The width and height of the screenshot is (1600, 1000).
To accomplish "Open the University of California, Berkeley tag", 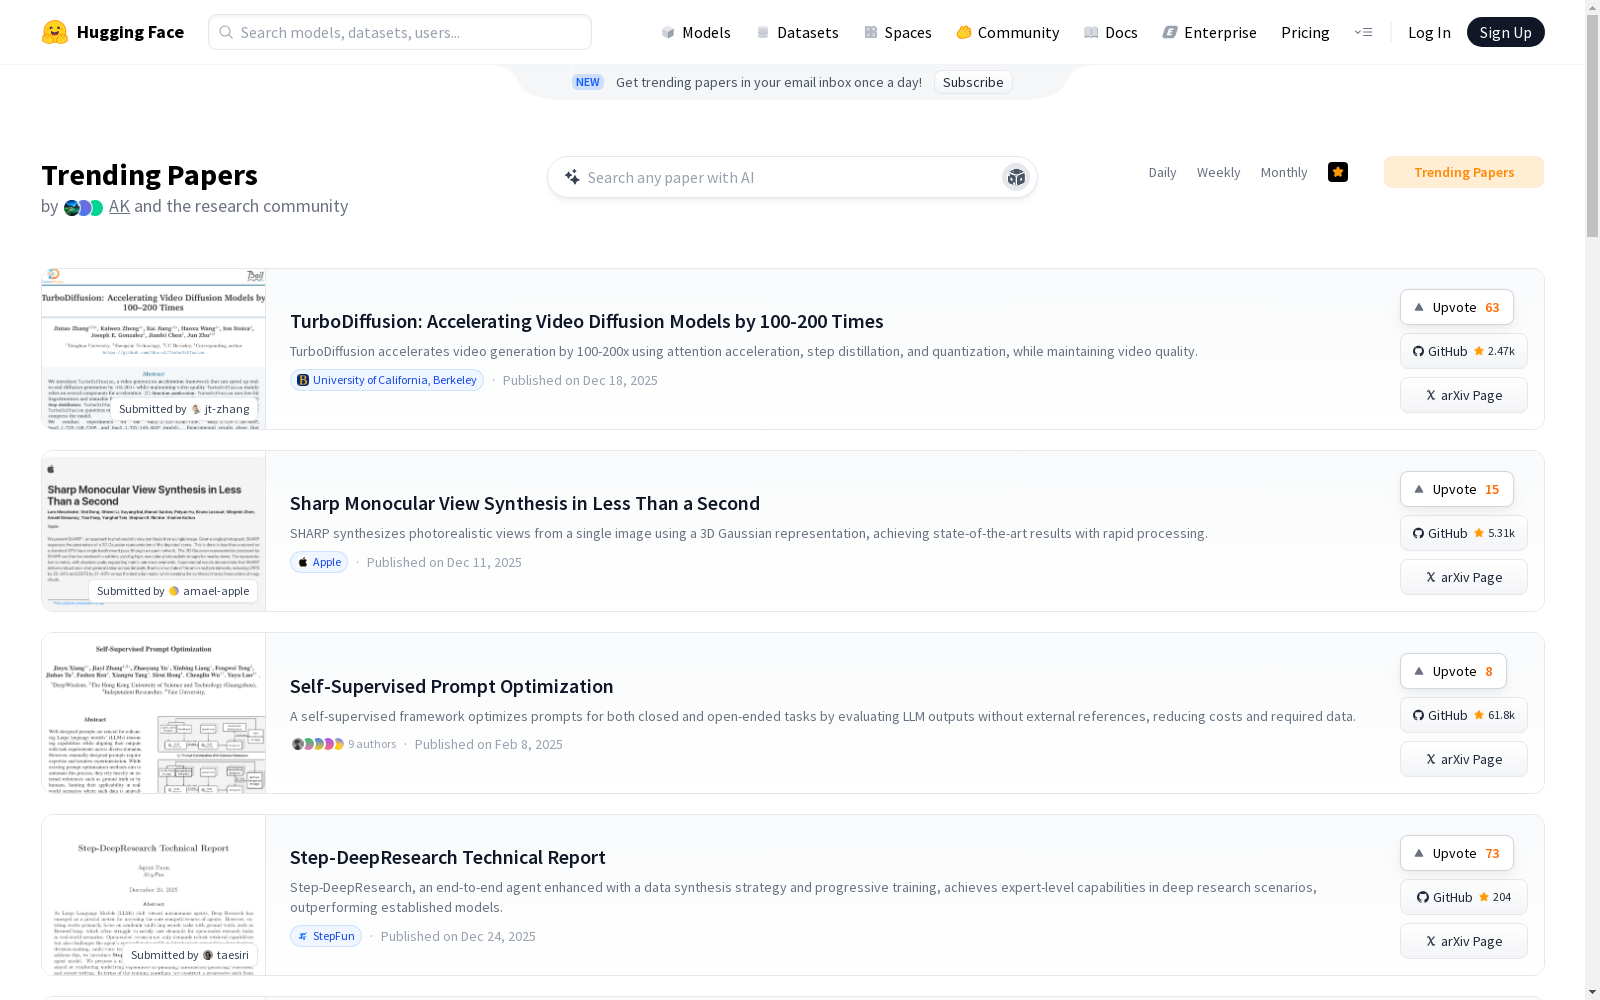I will (x=387, y=380).
